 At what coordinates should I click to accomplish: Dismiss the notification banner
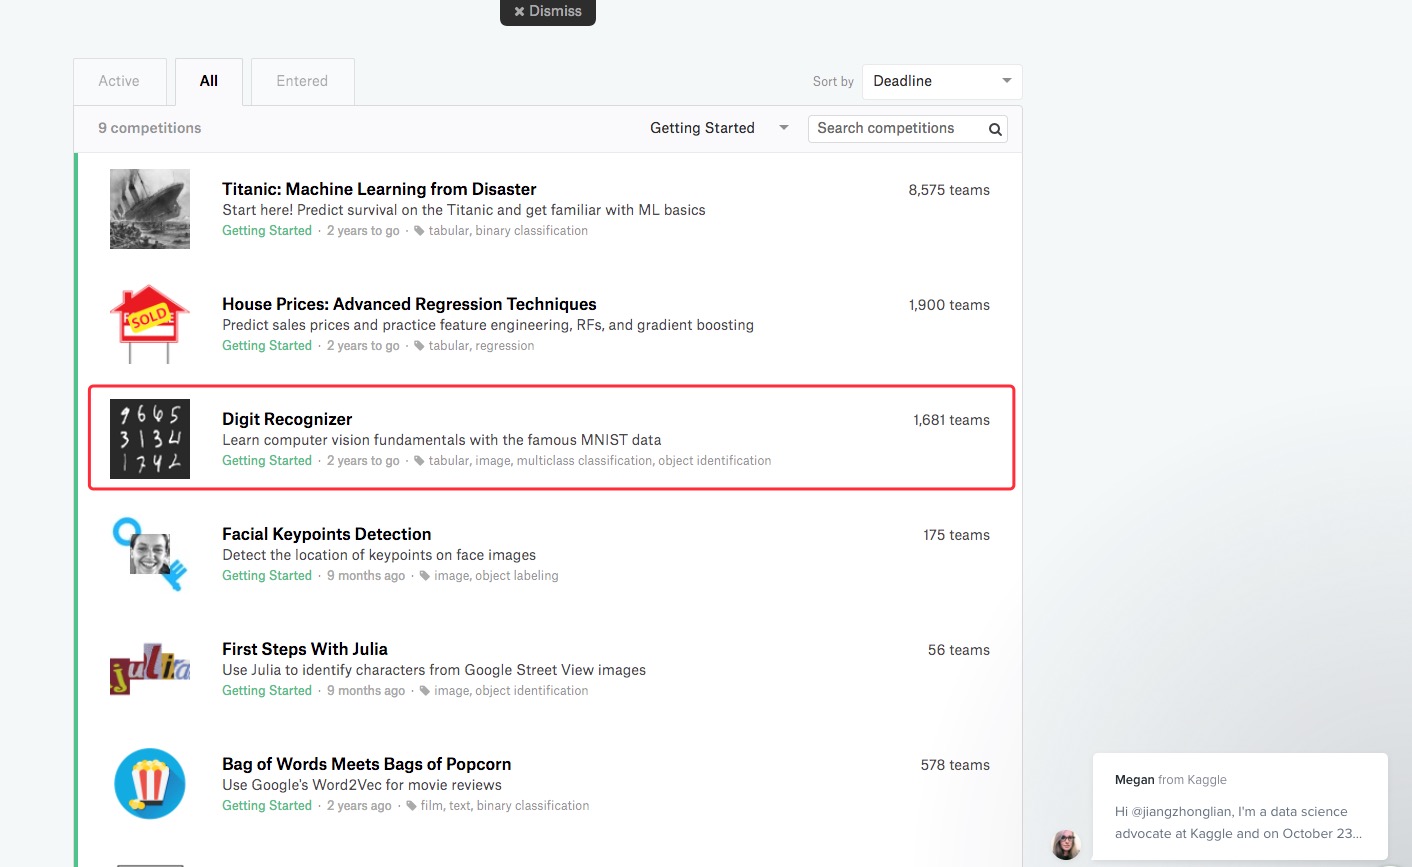point(548,11)
